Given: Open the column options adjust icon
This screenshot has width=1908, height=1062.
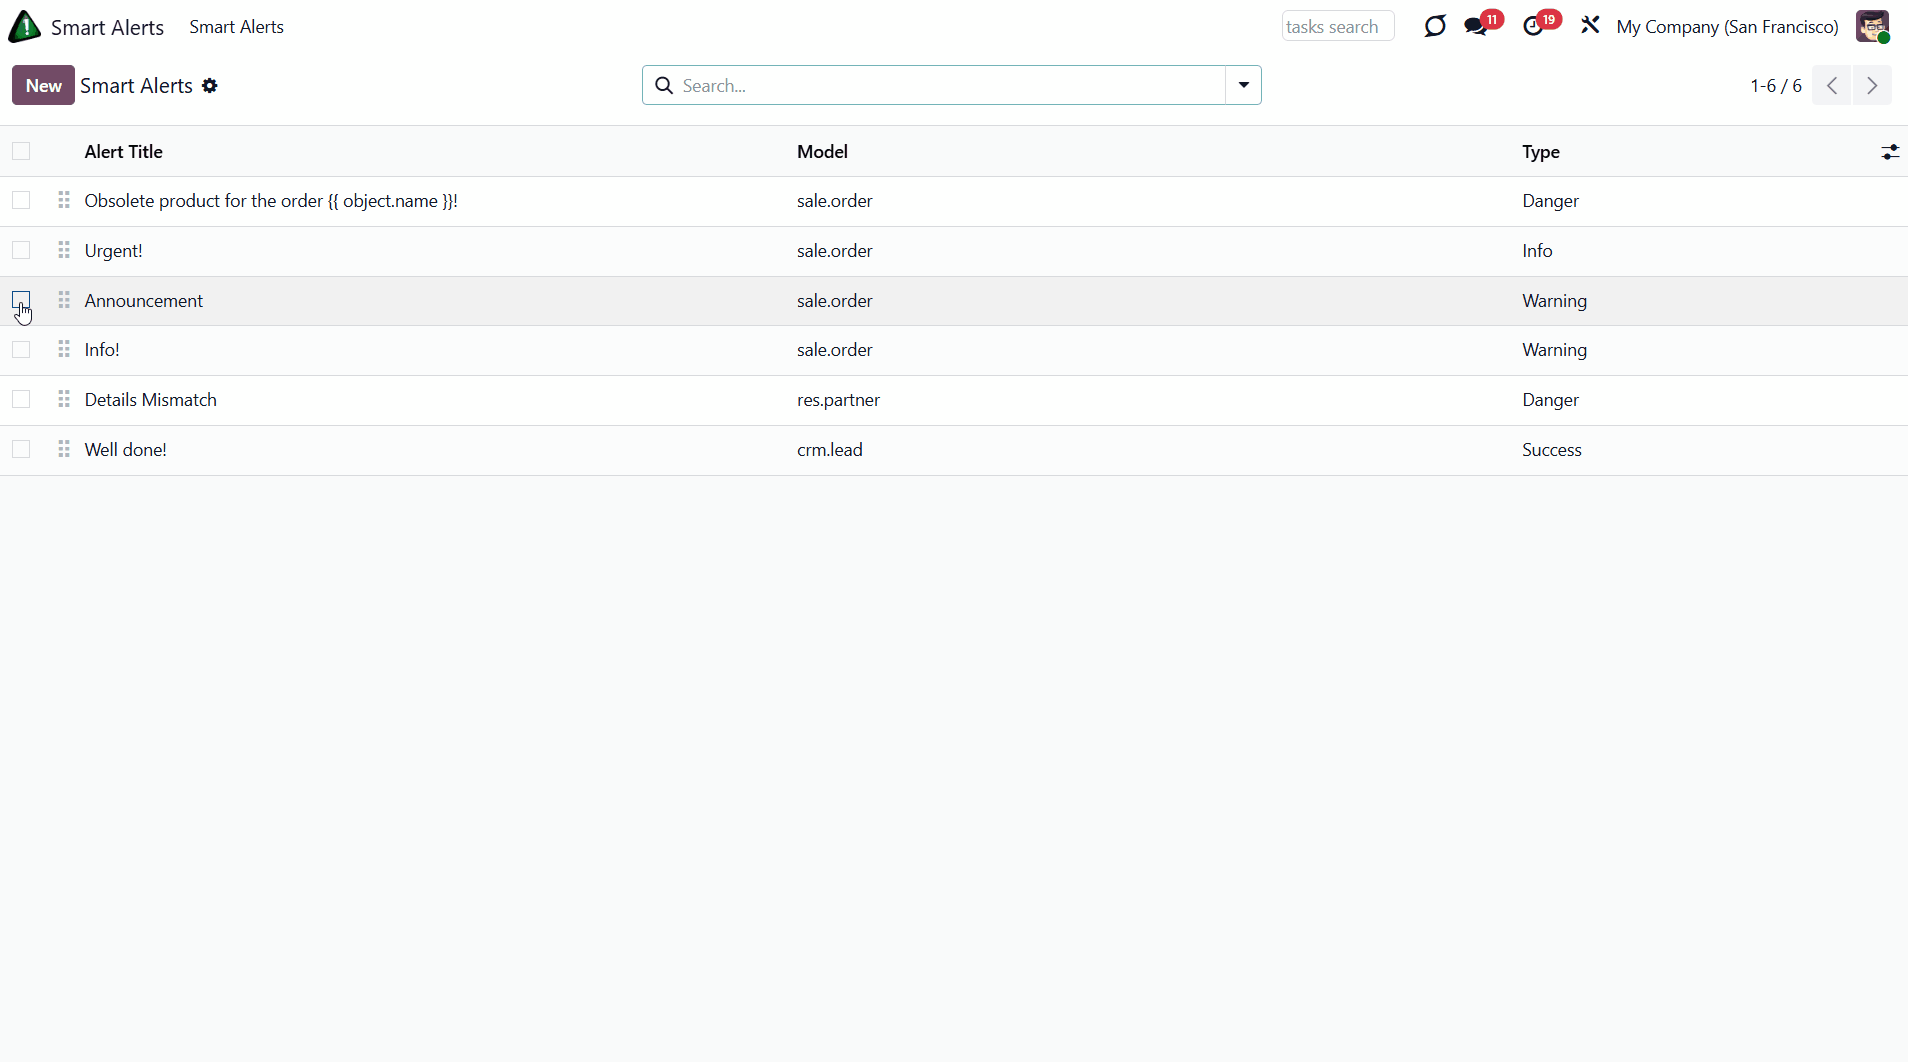Looking at the screenshot, I should (1889, 152).
